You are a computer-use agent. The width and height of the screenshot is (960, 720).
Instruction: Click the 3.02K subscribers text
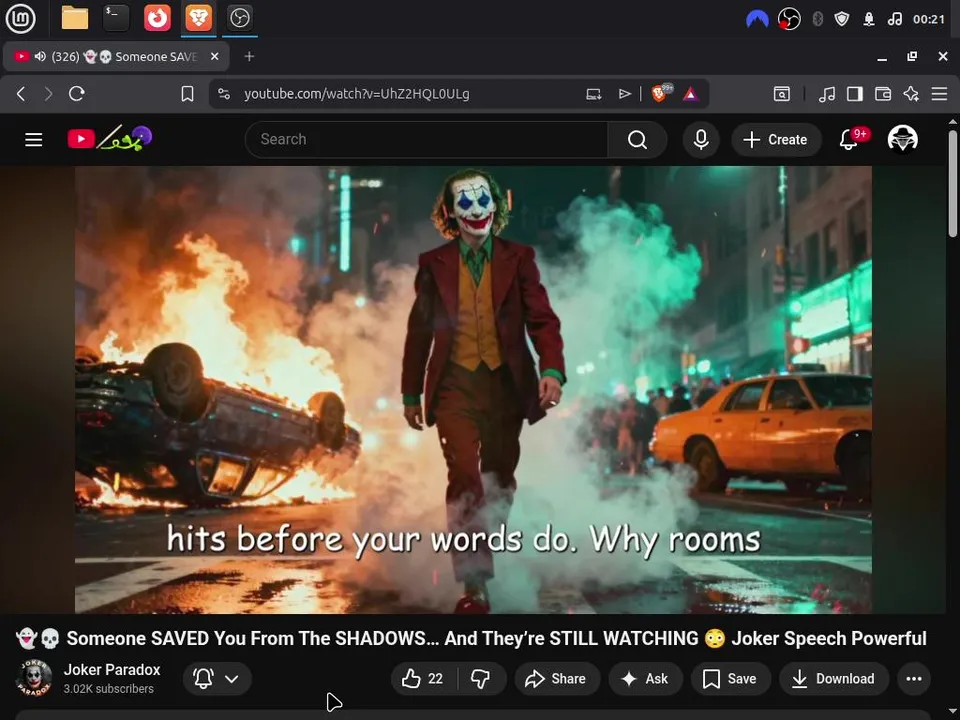108,689
